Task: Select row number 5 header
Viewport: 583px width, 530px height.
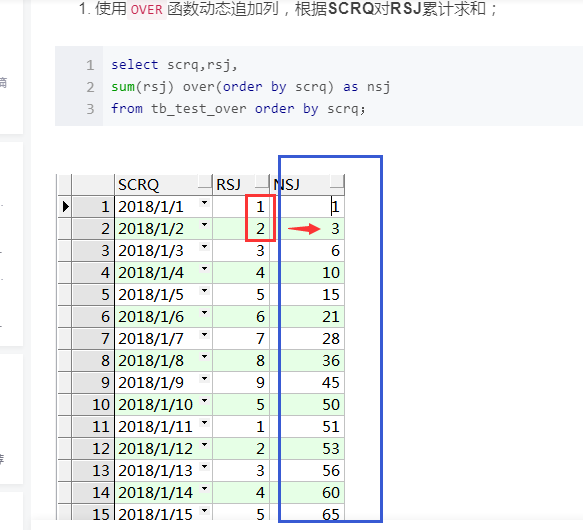Action: click(93, 295)
